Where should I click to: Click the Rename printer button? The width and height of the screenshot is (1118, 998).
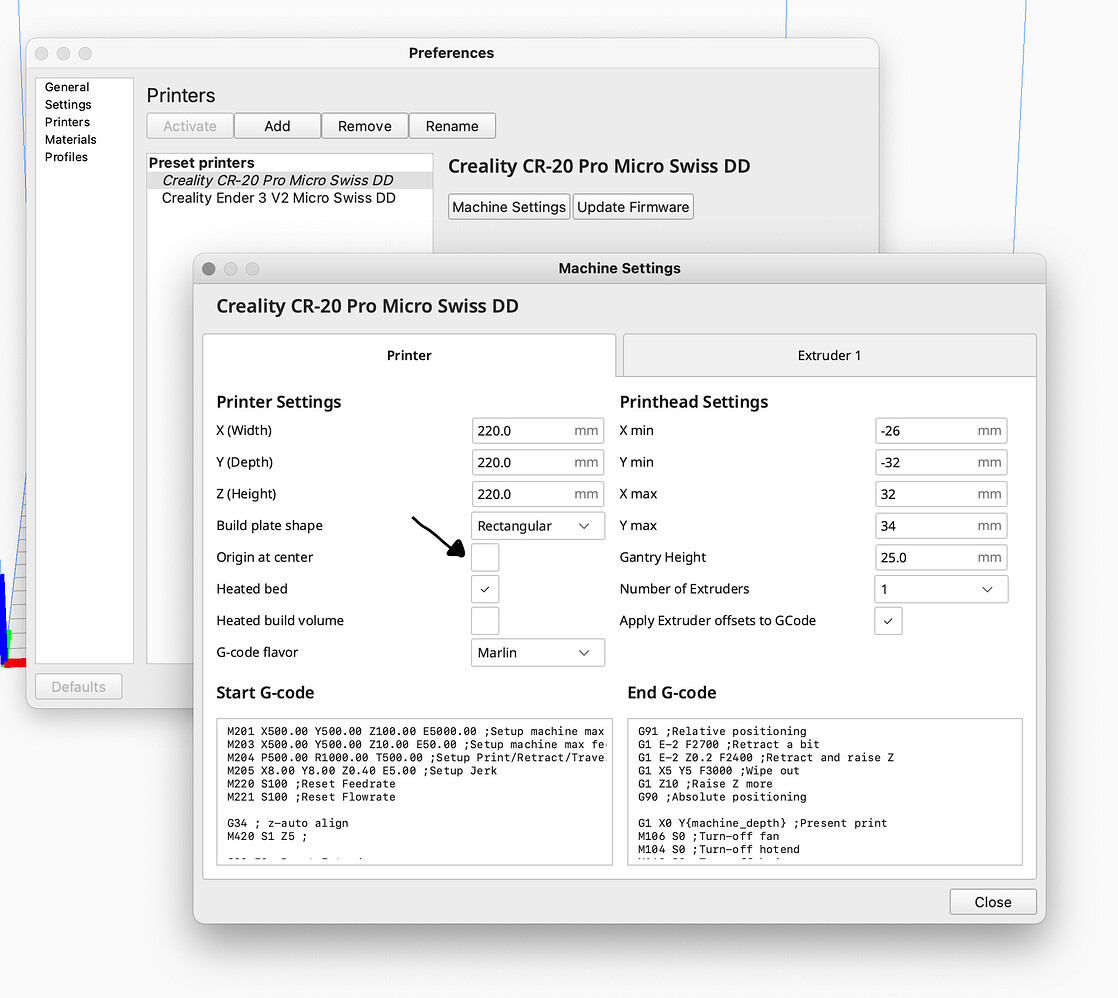(452, 126)
